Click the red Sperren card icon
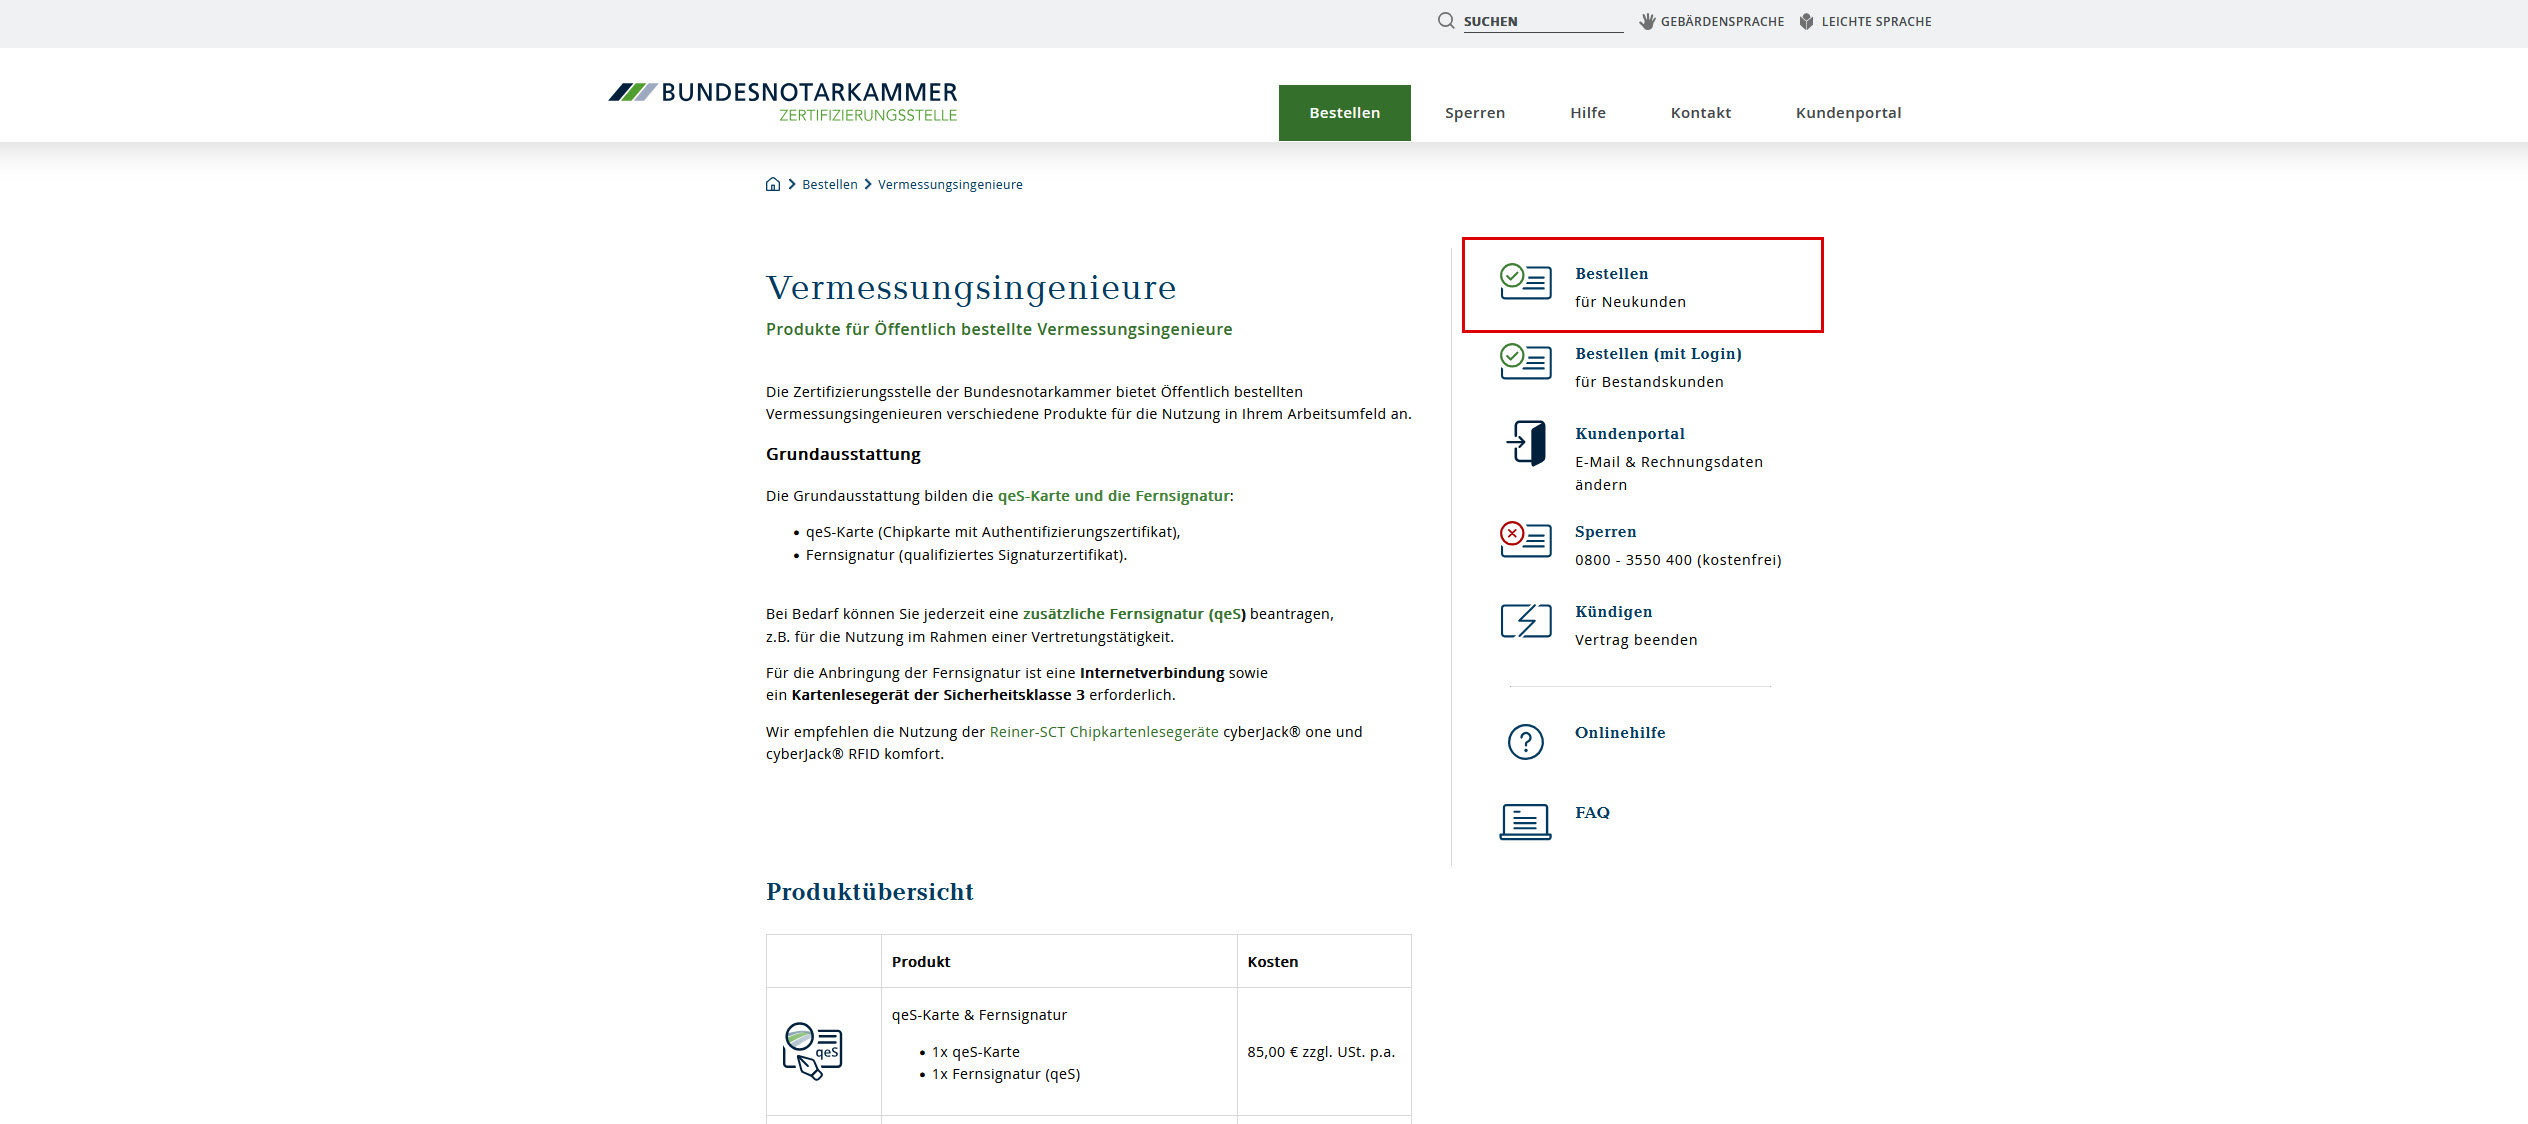The height and width of the screenshot is (1124, 2528). (x=1526, y=540)
